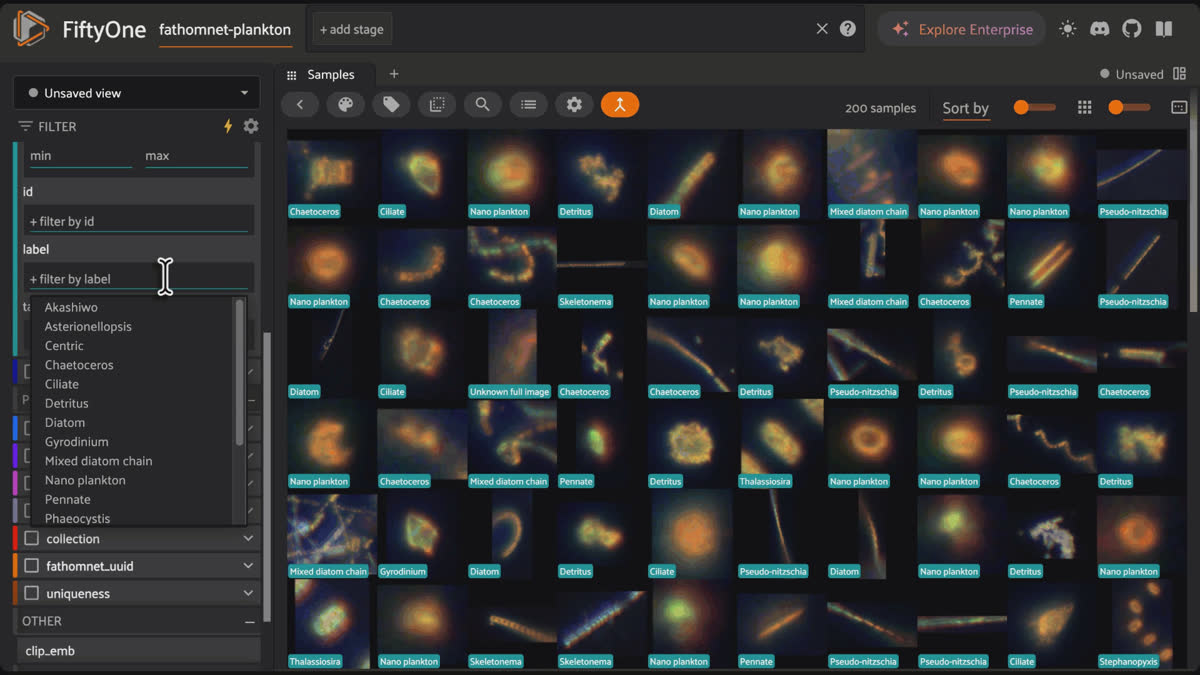
Task: Click the add stage button
Action: coord(352,29)
